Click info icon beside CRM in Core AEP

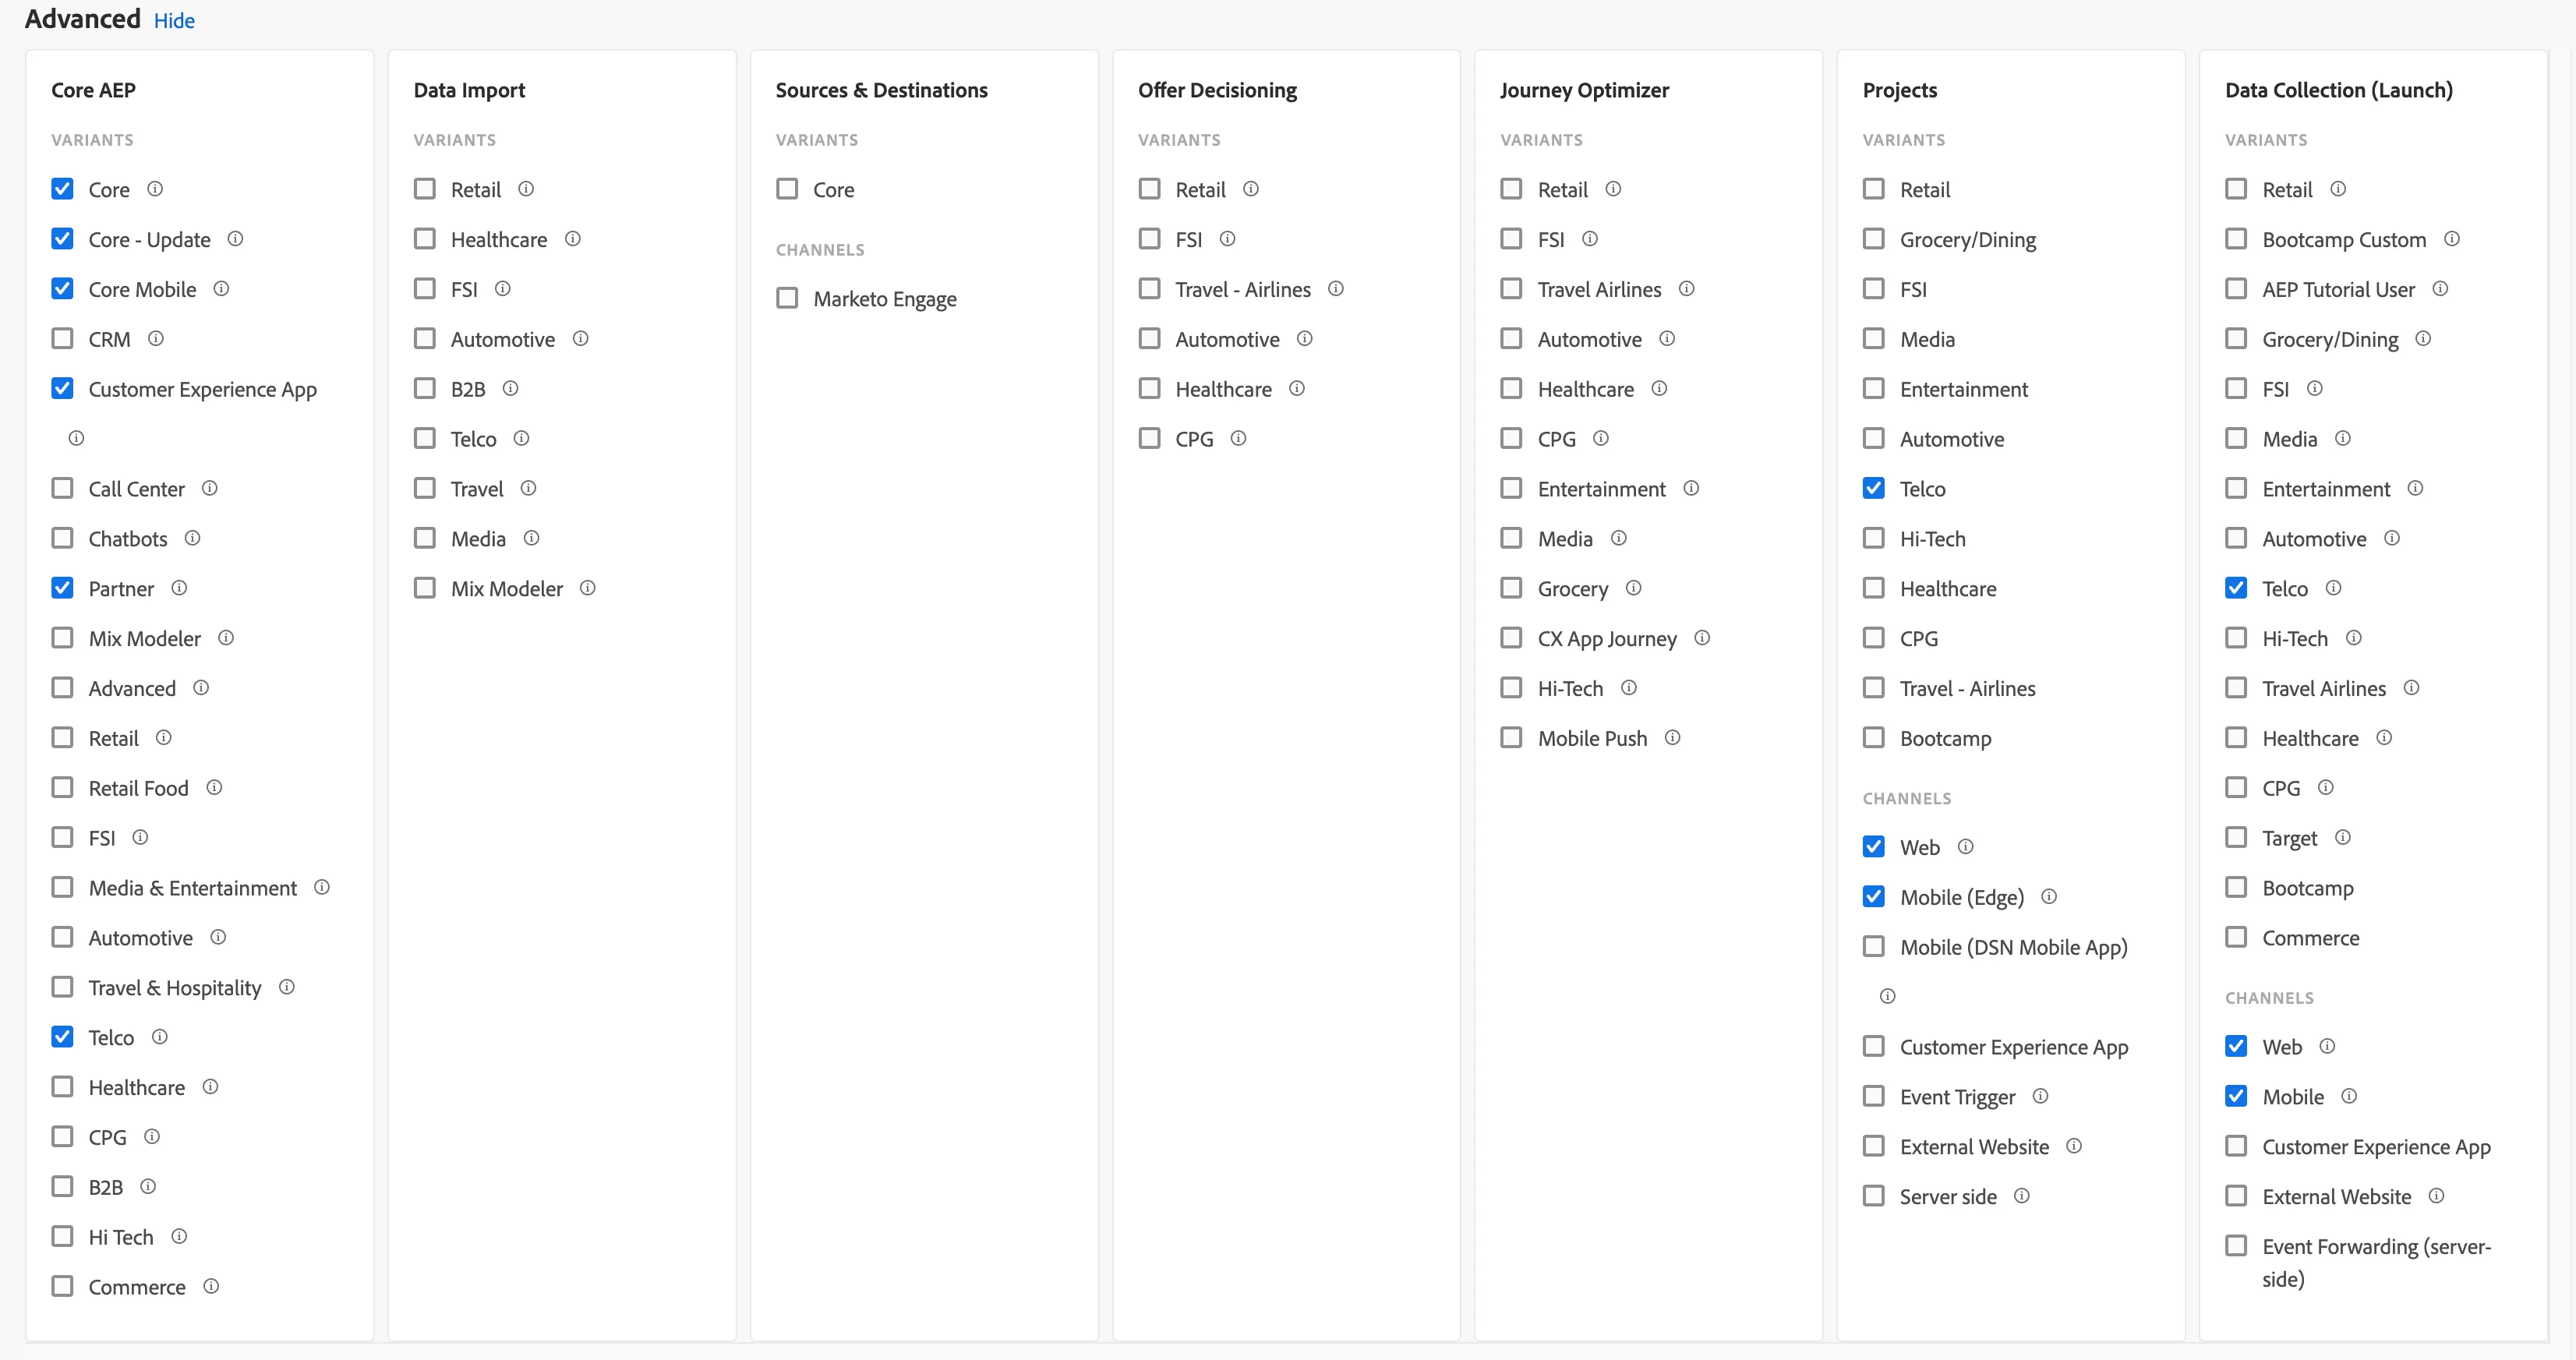155,339
